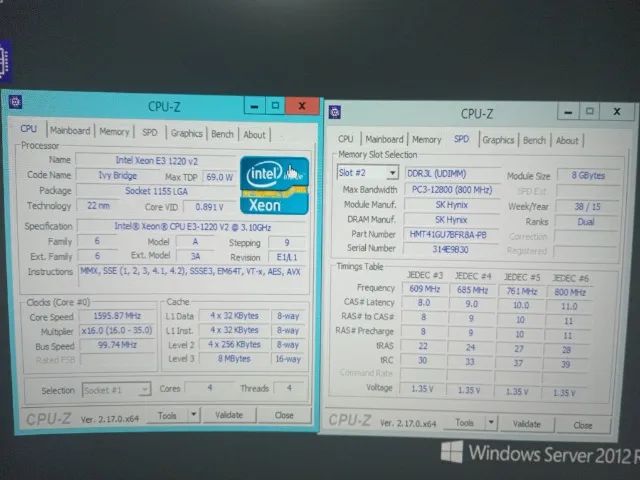Open About tab in left CPU-Z window

coord(254,135)
